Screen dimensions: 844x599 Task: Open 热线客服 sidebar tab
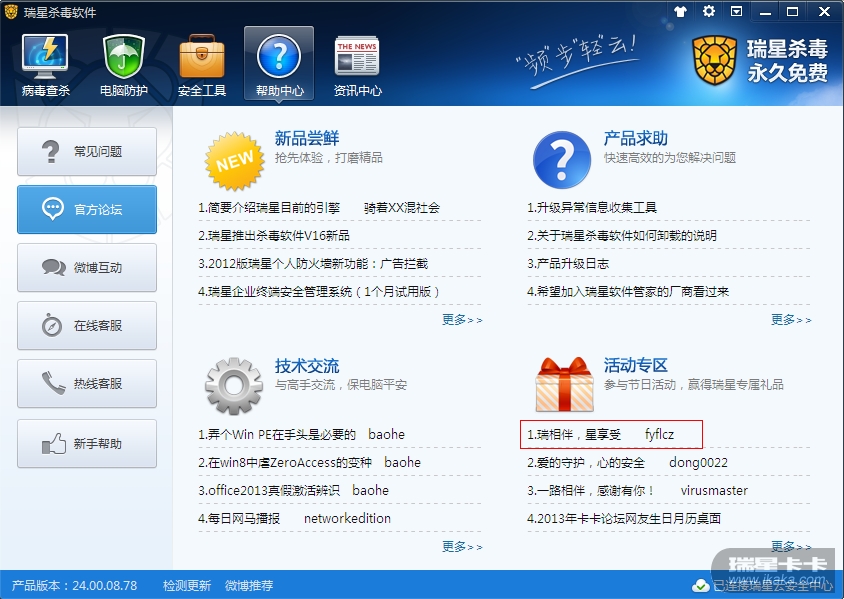[x=87, y=384]
